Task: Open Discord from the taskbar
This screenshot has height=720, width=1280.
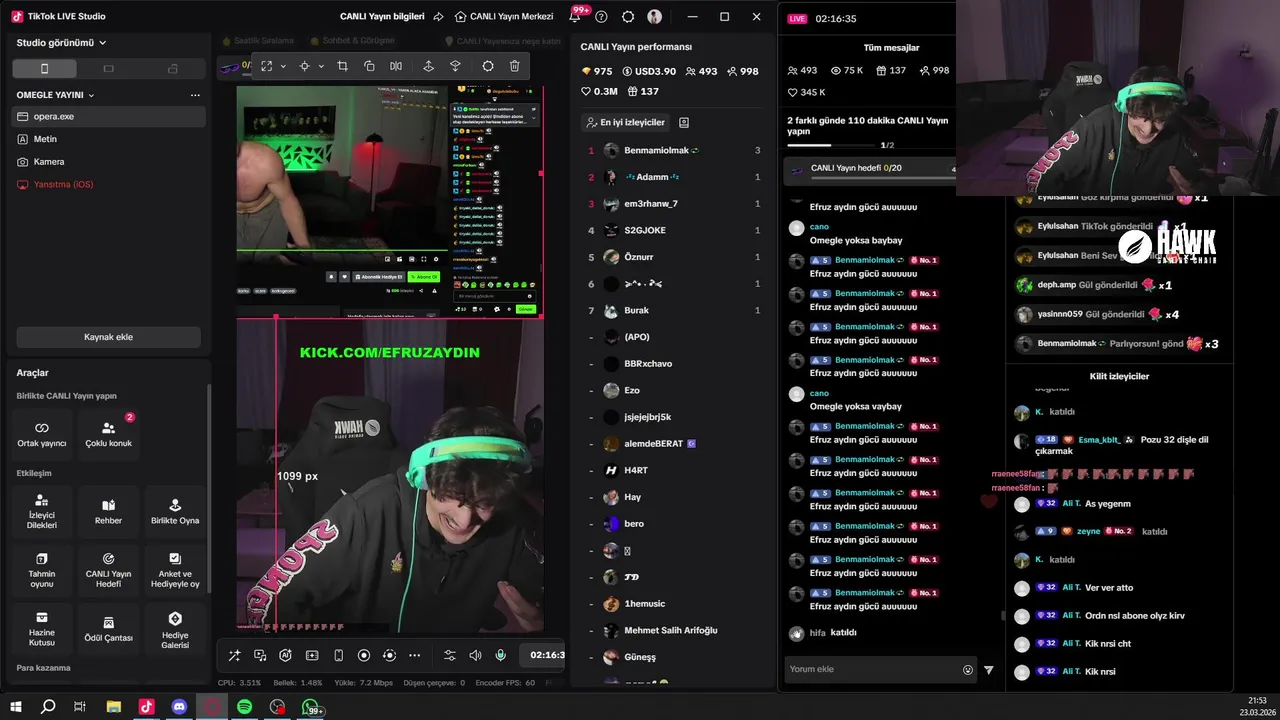Action: [x=179, y=707]
